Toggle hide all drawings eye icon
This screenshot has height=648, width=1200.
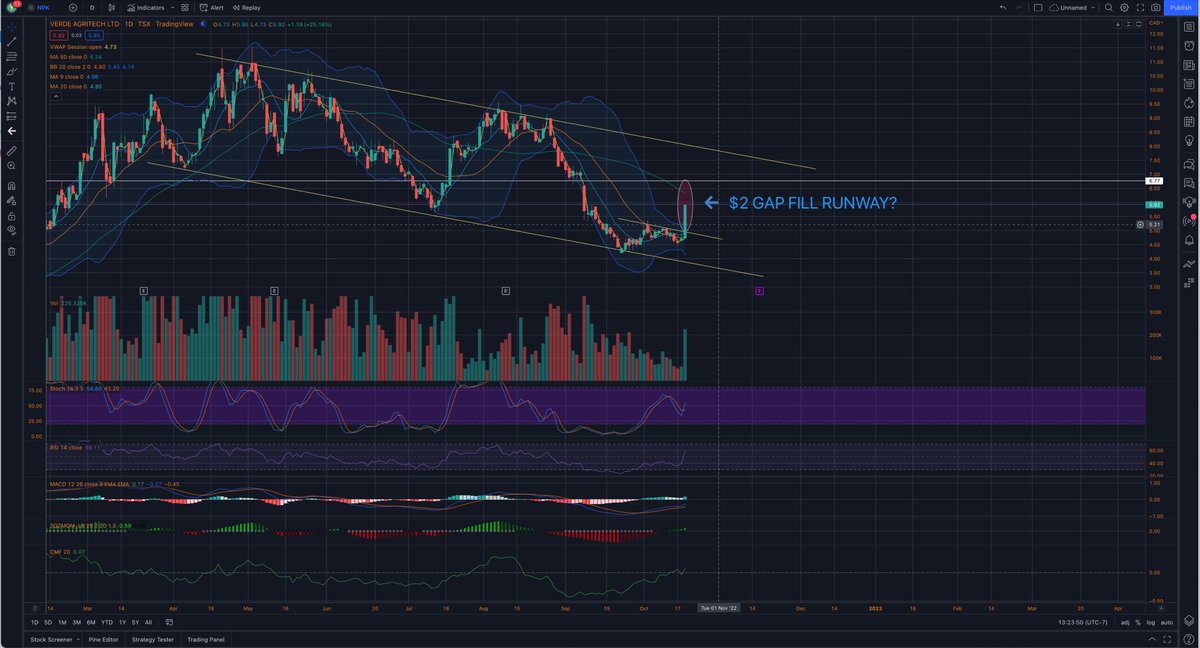[12, 230]
